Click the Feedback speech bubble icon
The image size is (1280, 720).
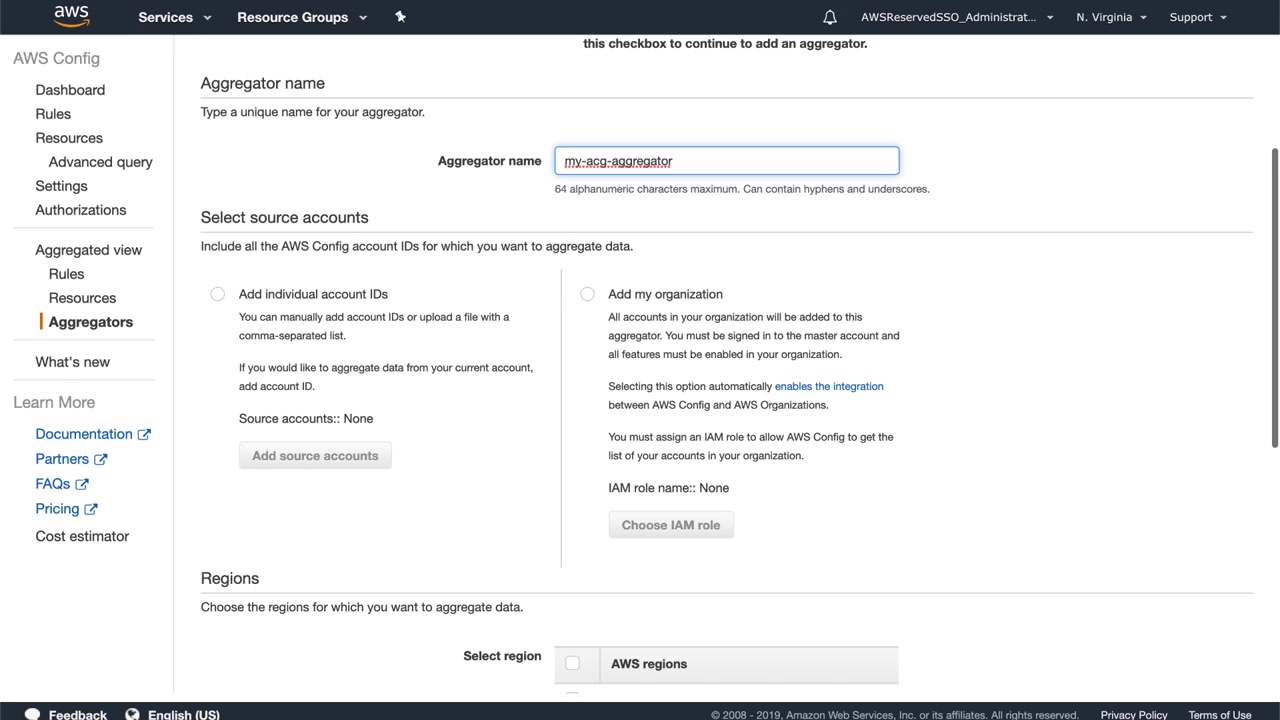(x=33, y=714)
